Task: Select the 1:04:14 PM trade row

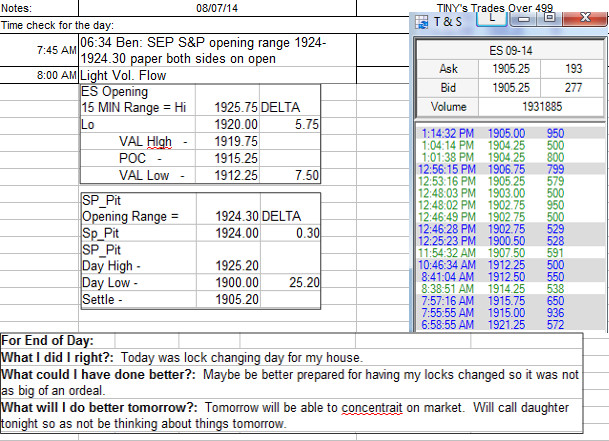Action: pyautogui.click(x=510, y=146)
